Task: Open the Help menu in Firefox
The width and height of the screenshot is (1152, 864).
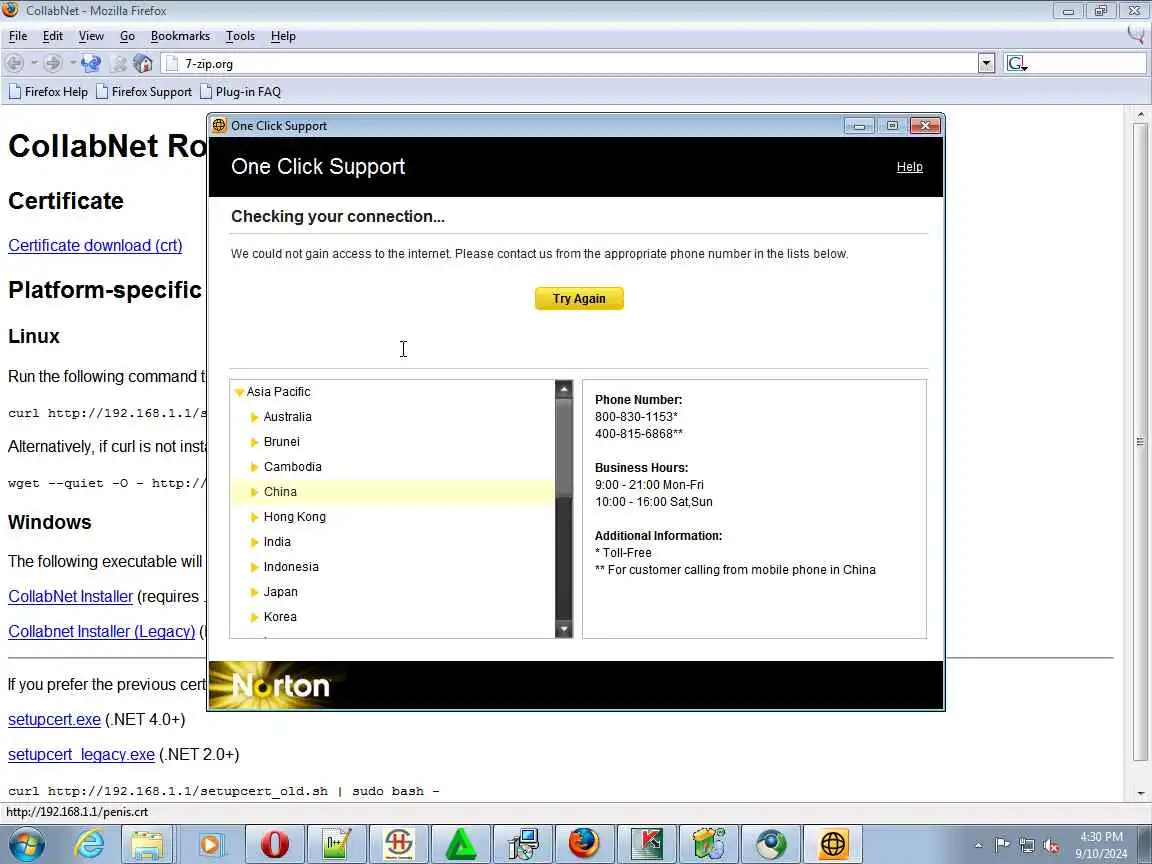Action: (x=283, y=36)
